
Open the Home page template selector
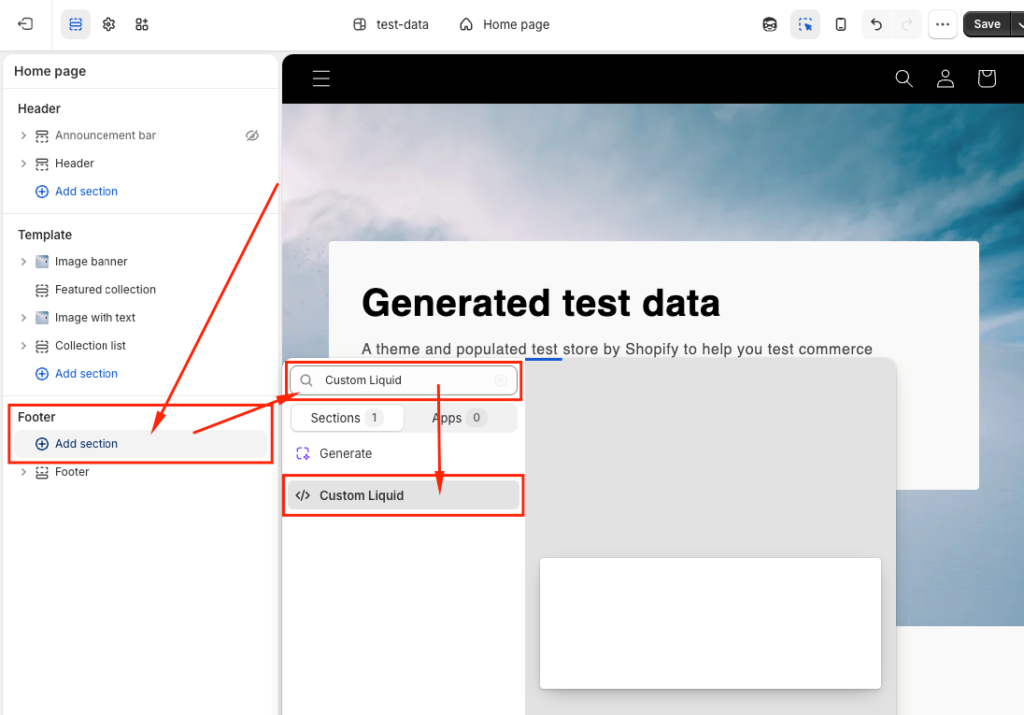pos(504,24)
